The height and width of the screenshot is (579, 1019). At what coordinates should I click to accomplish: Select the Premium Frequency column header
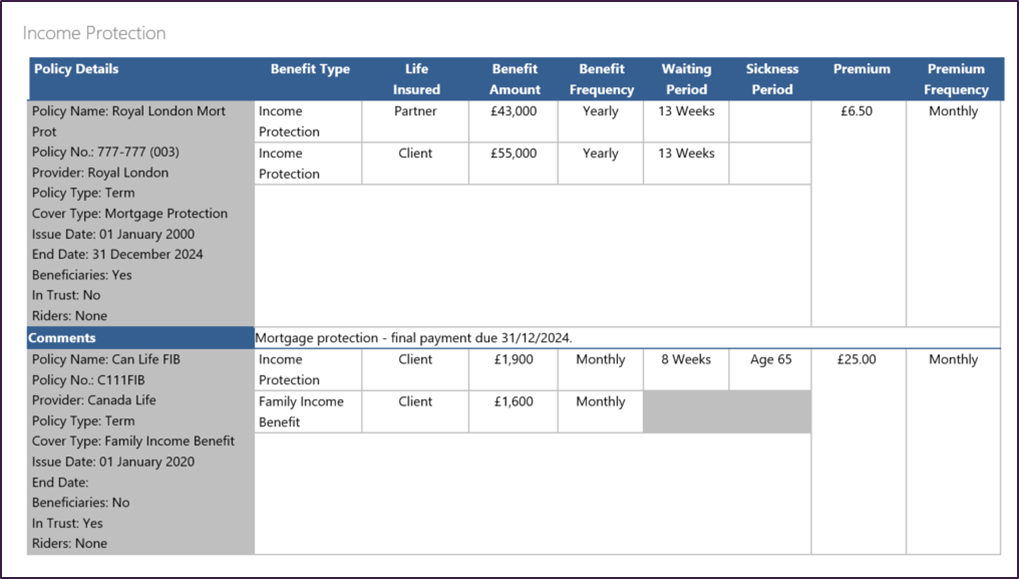955,78
